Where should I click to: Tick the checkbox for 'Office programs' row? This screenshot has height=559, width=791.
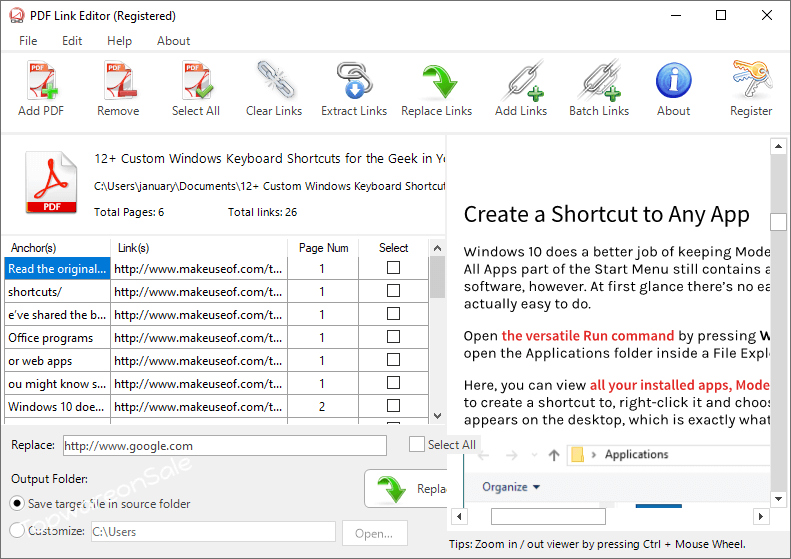[x=393, y=337]
